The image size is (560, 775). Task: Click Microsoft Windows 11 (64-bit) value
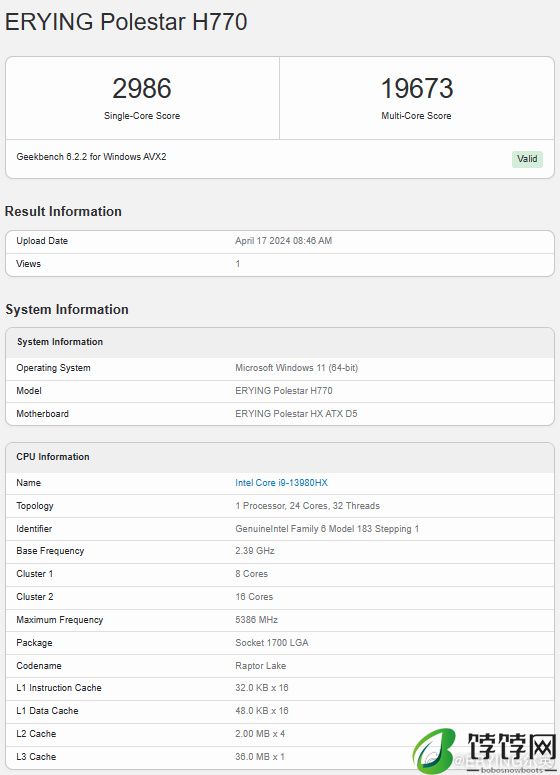tap(297, 368)
